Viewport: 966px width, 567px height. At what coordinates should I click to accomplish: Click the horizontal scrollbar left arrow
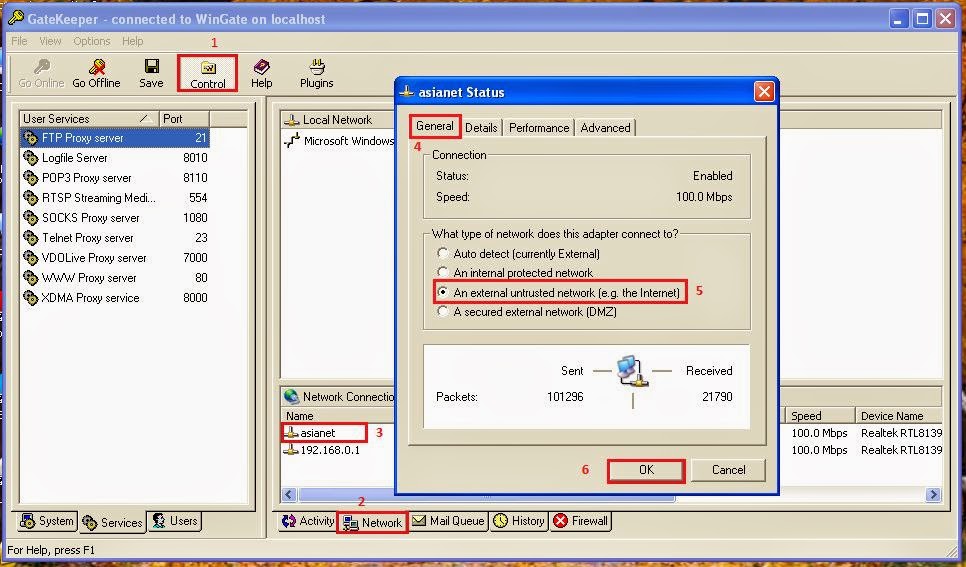289,494
